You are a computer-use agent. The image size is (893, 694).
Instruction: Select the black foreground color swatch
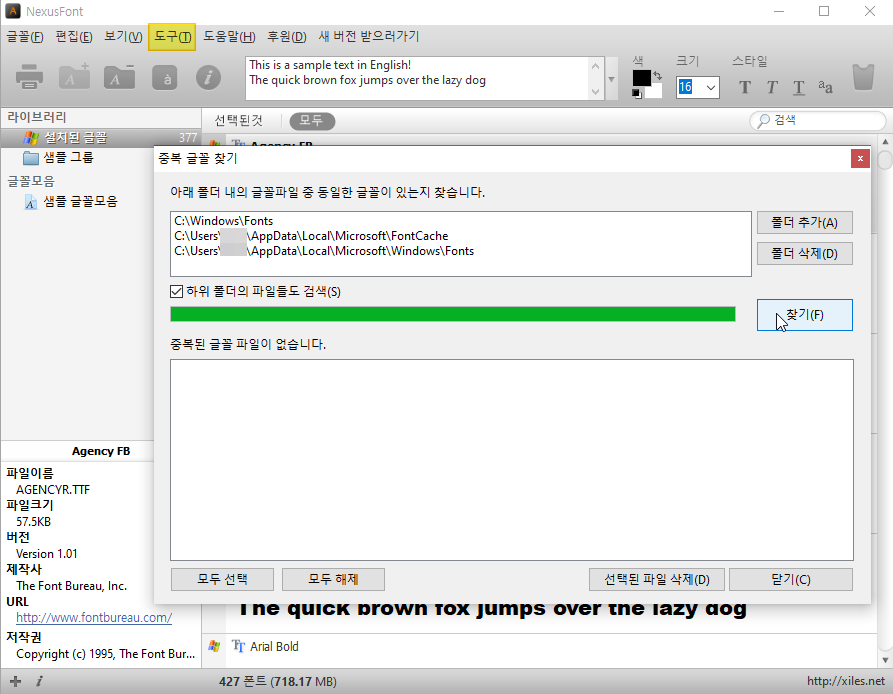pos(641,78)
